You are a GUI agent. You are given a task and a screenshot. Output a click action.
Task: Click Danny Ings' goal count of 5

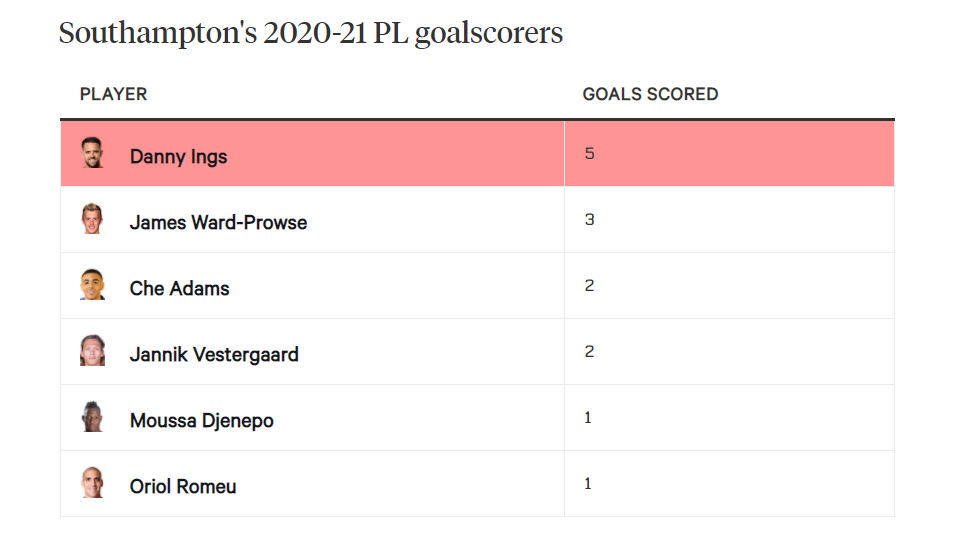click(590, 153)
